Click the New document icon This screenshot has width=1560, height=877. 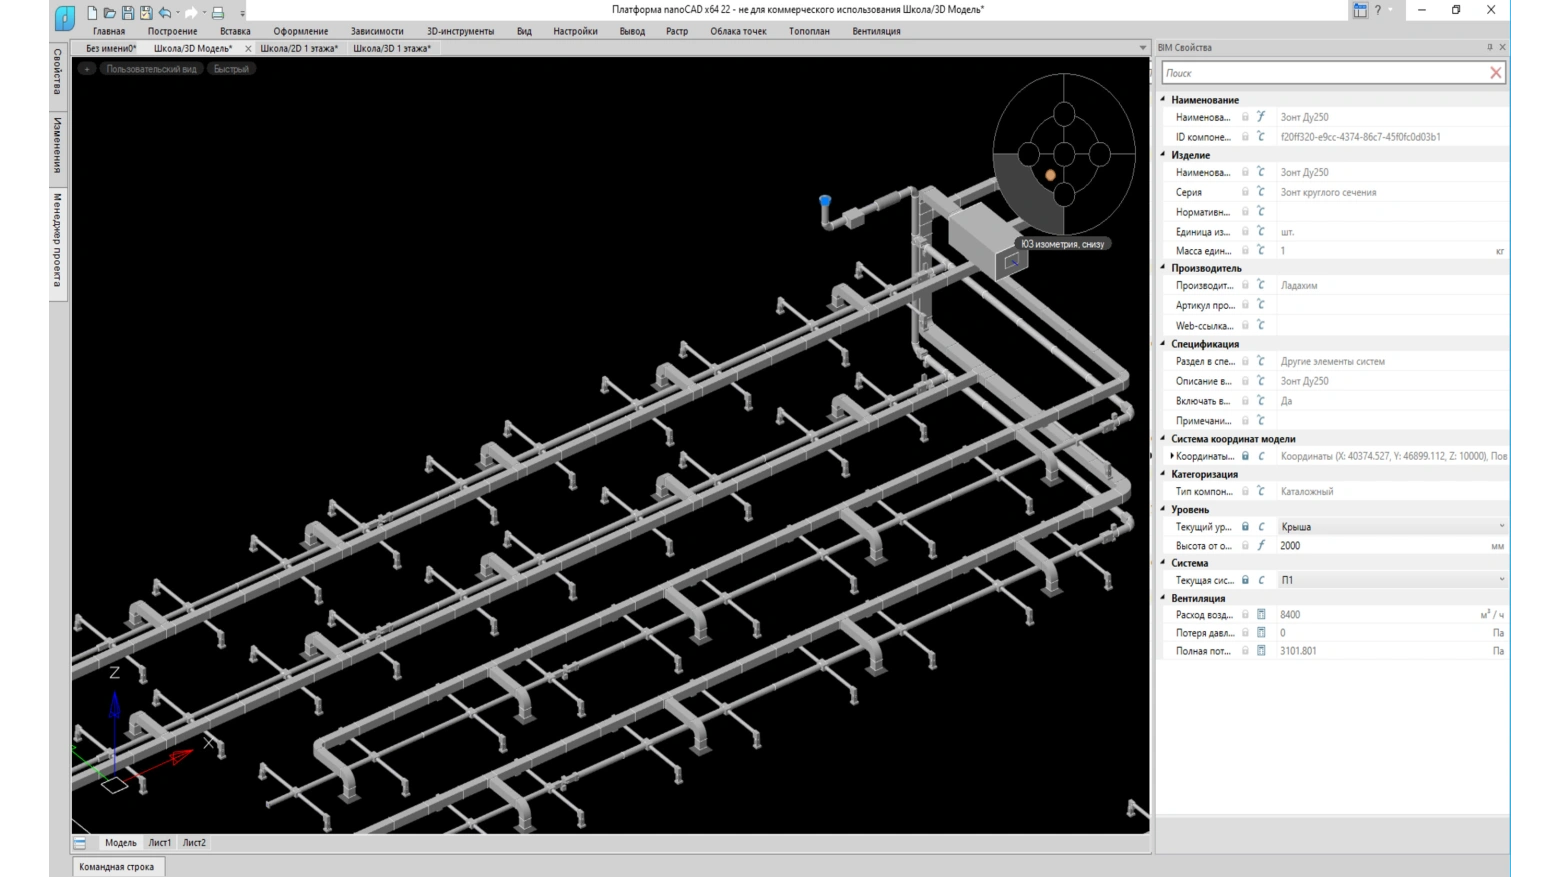92,13
